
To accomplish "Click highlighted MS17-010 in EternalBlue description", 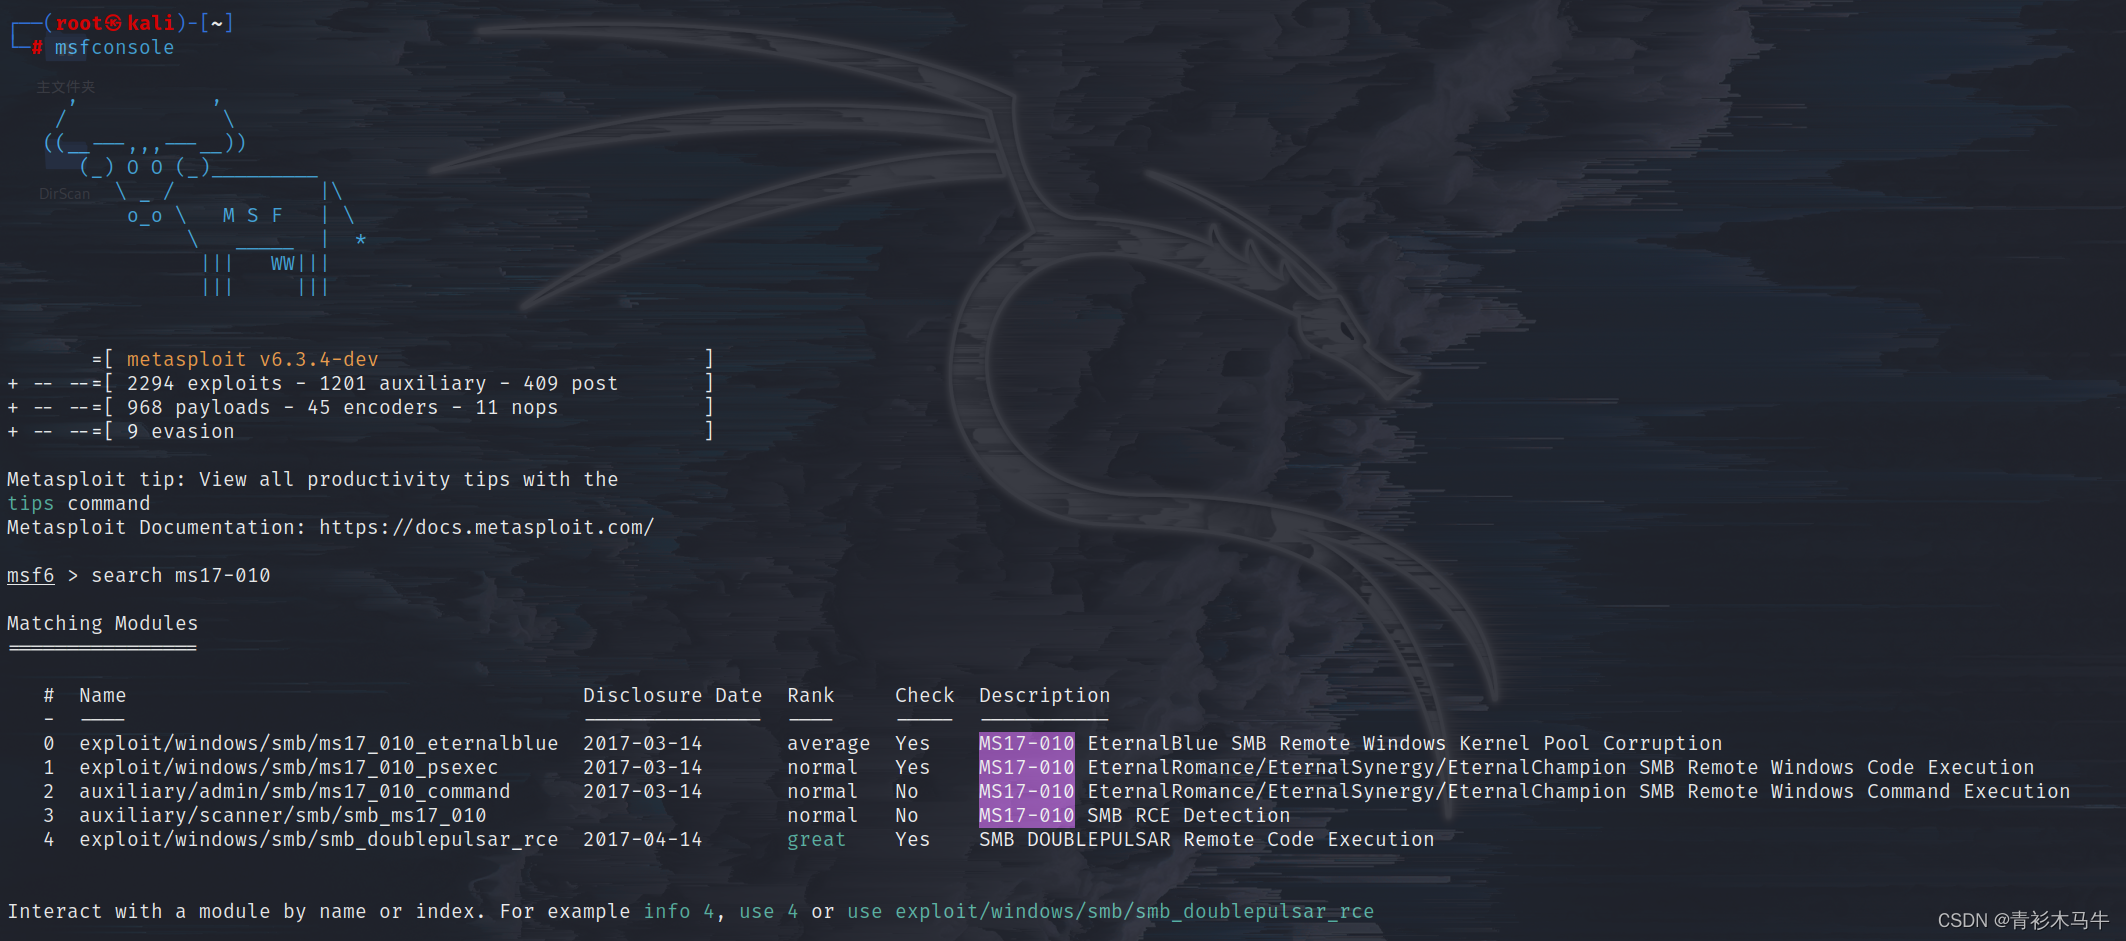I will pos(1026,743).
